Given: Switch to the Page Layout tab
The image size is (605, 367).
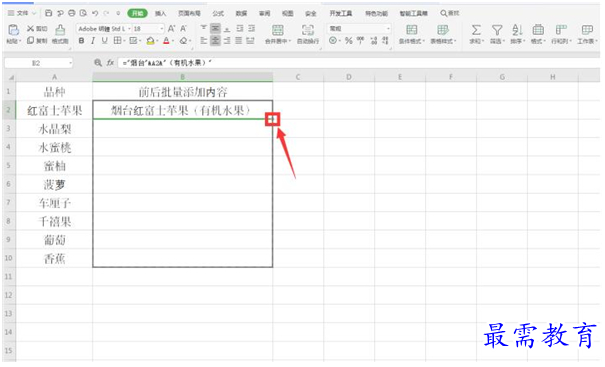Looking at the screenshot, I should (x=189, y=13).
